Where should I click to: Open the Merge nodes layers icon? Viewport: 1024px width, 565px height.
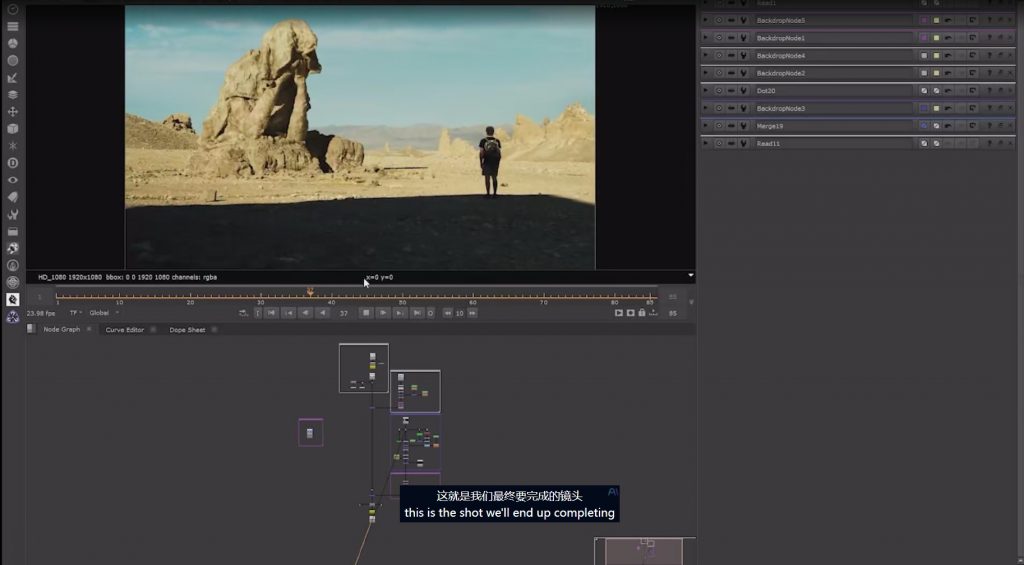(x=12, y=95)
